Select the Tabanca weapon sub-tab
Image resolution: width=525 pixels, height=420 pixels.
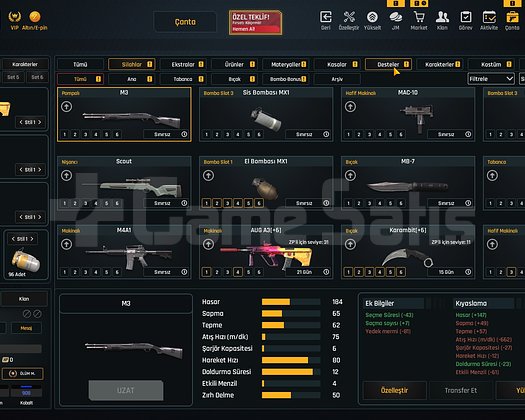pos(183,79)
